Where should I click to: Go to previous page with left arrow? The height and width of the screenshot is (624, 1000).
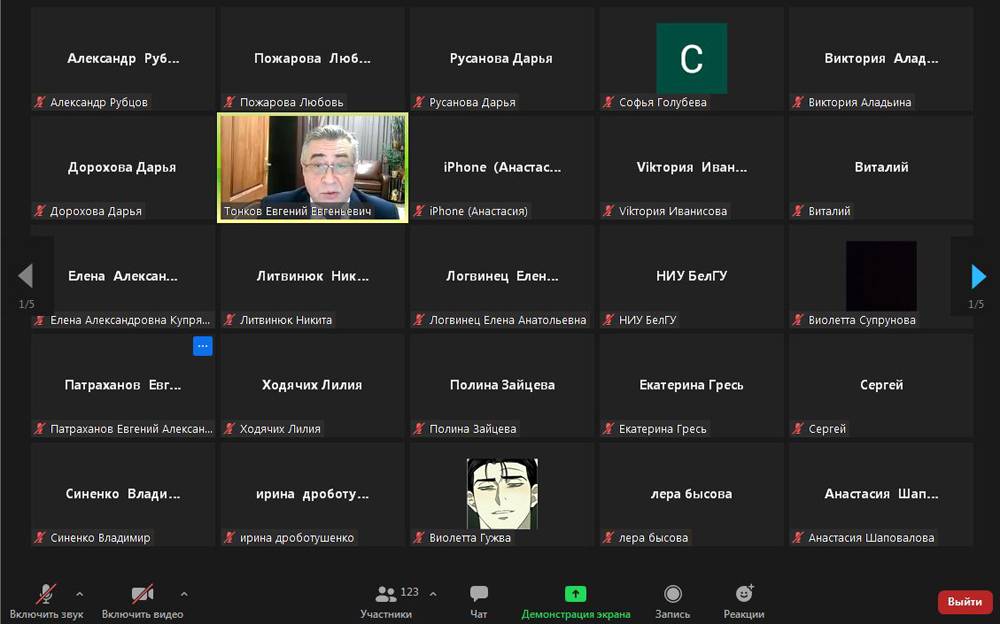click(x=25, y=276)
